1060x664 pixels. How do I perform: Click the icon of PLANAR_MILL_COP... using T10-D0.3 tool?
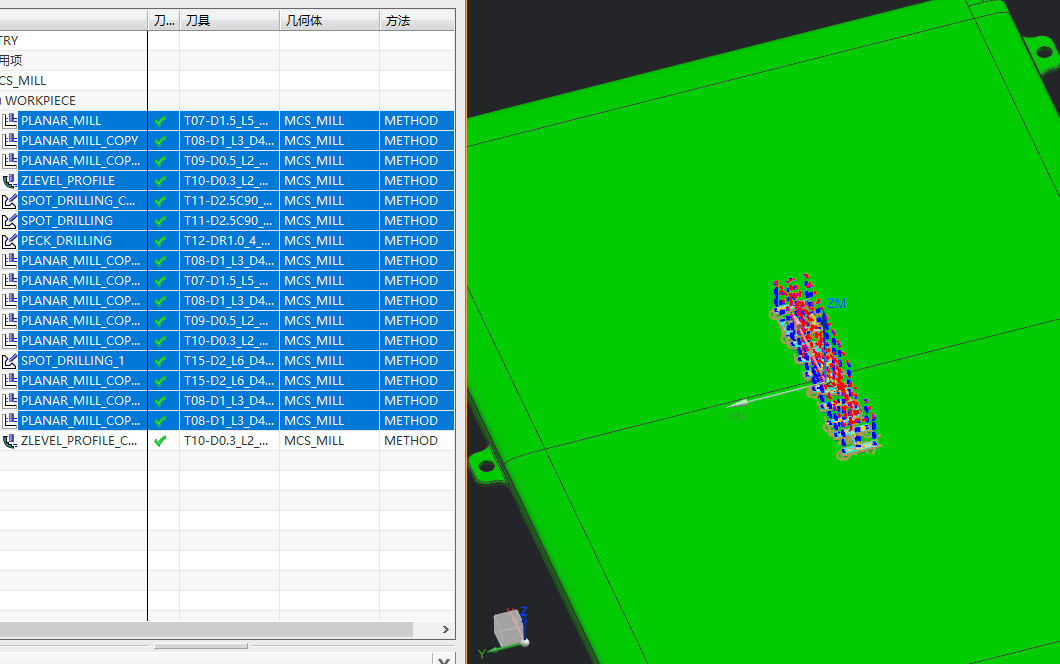point(9,341)
